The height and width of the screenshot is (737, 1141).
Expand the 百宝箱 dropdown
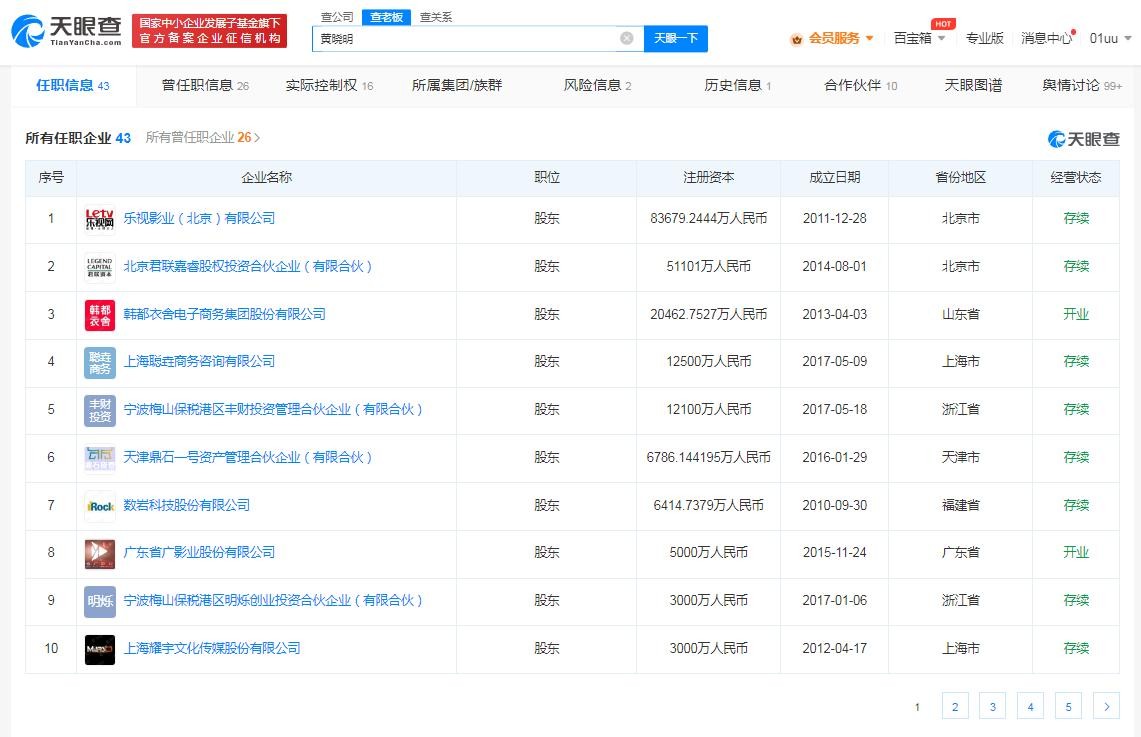pyautogui.click(x=919, y=38)
